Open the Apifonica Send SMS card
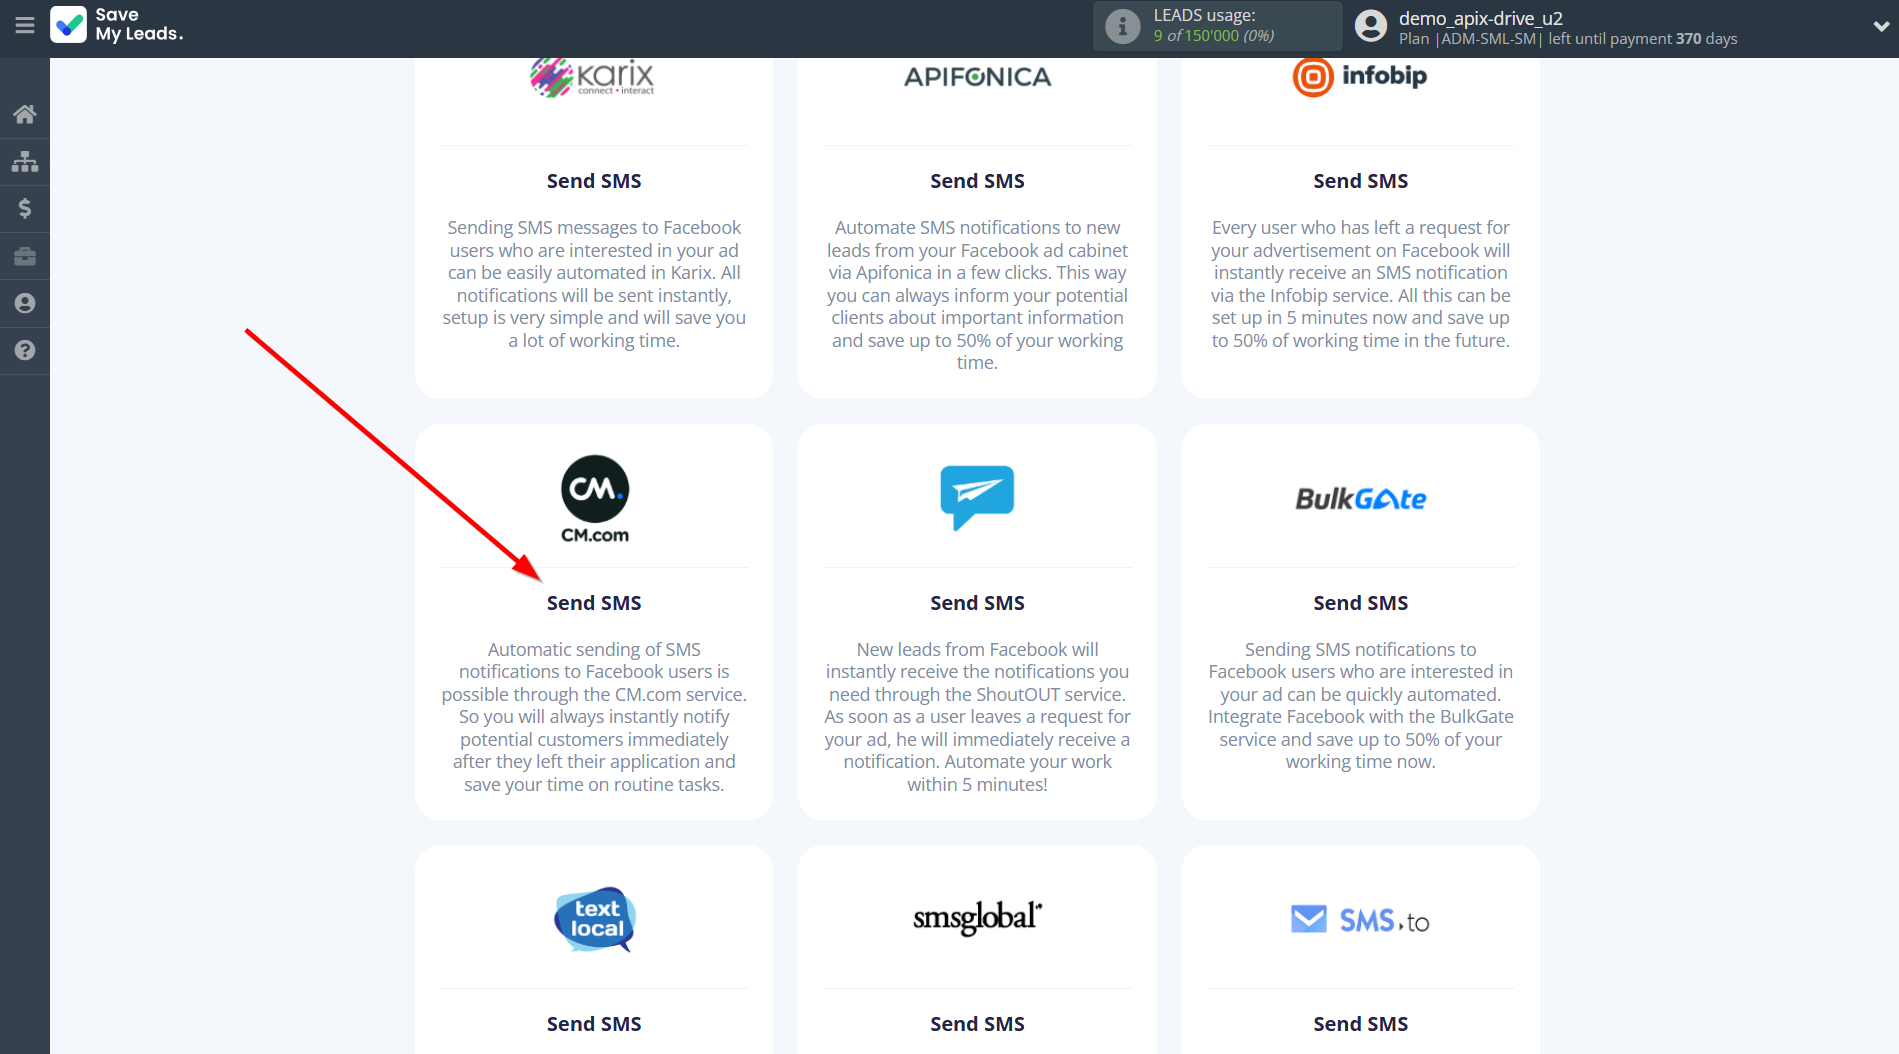This screenshot has height=1054, width=1899. pyautogui.click(x=977, y=181)
